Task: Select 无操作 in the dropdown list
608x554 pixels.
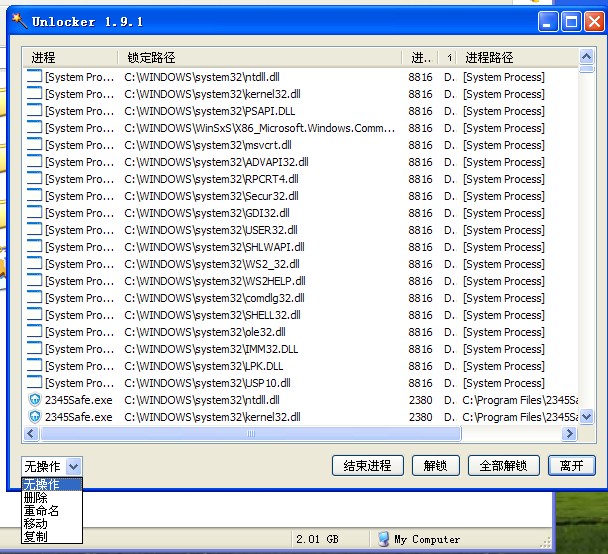Action: click(x=52, y=485)
